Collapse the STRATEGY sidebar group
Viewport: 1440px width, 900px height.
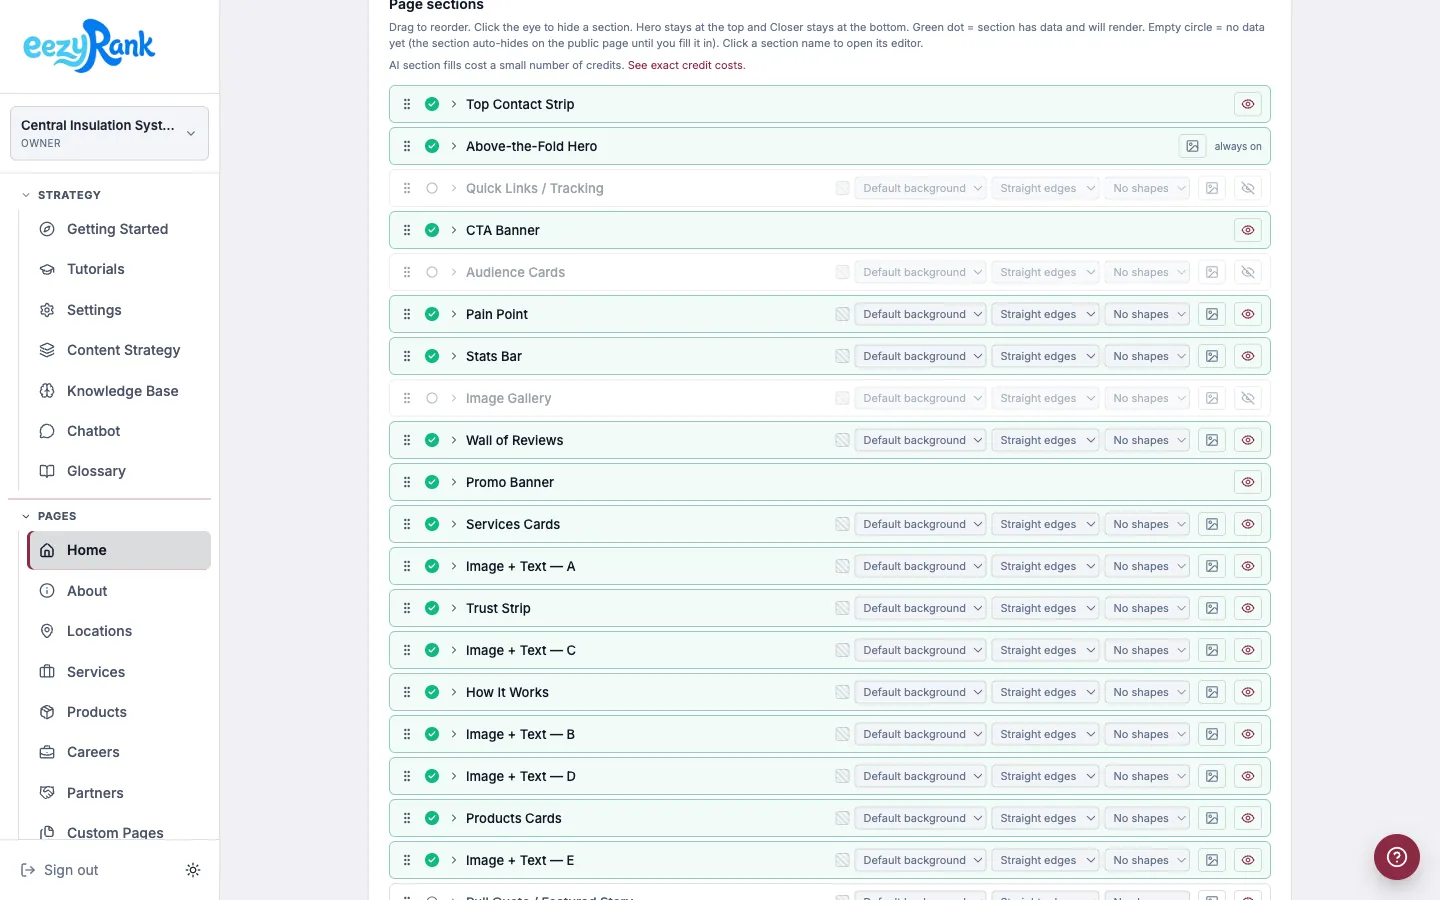(61, 195)
